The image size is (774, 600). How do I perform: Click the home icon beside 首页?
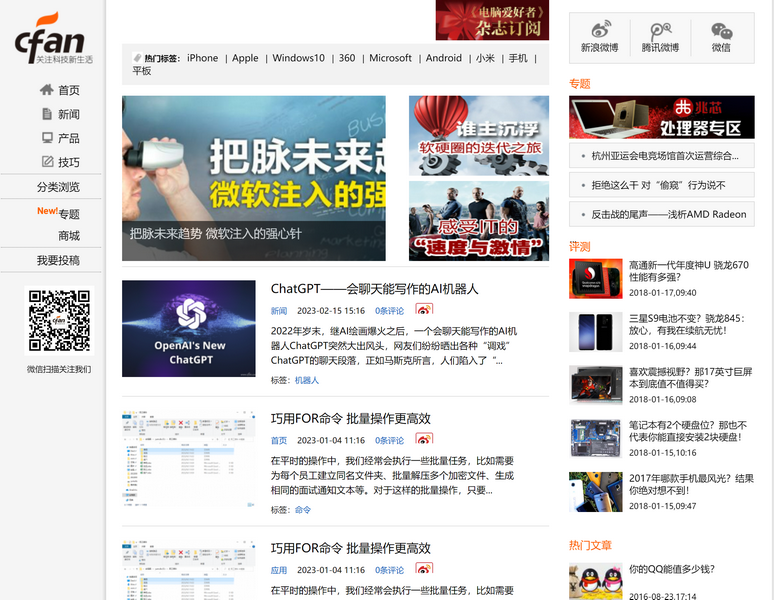tap(46, 90)
